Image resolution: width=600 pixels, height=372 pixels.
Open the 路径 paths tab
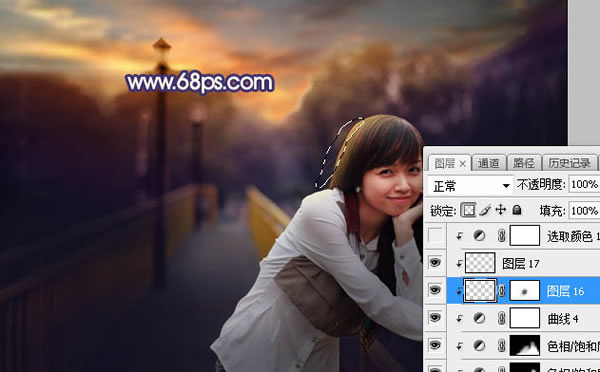pyautogui.click(x=524, y=163)
